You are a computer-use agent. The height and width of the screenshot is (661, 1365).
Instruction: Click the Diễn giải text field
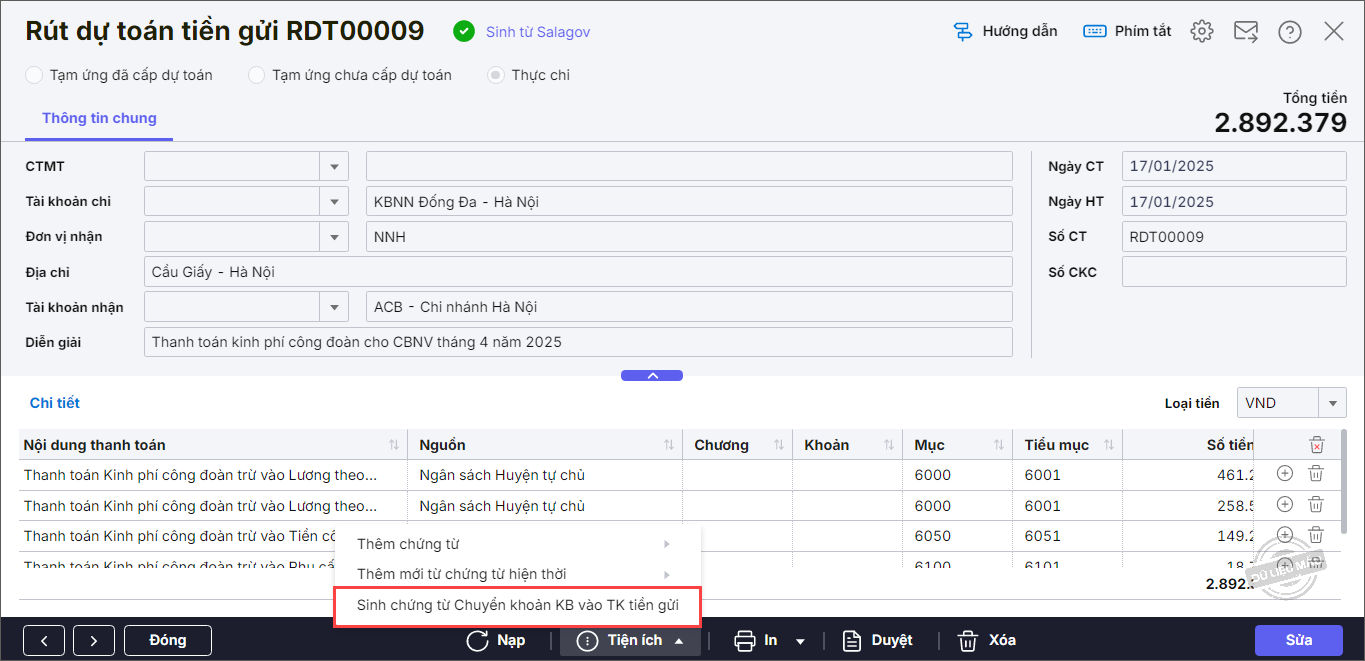click(x=578, y=342)
